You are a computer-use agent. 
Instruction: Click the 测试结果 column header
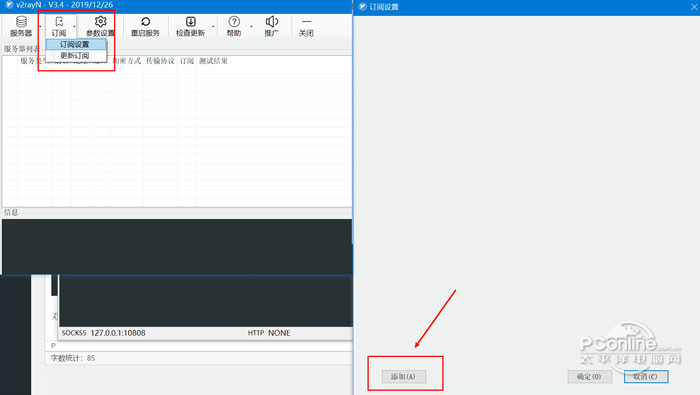pos(213,61)
